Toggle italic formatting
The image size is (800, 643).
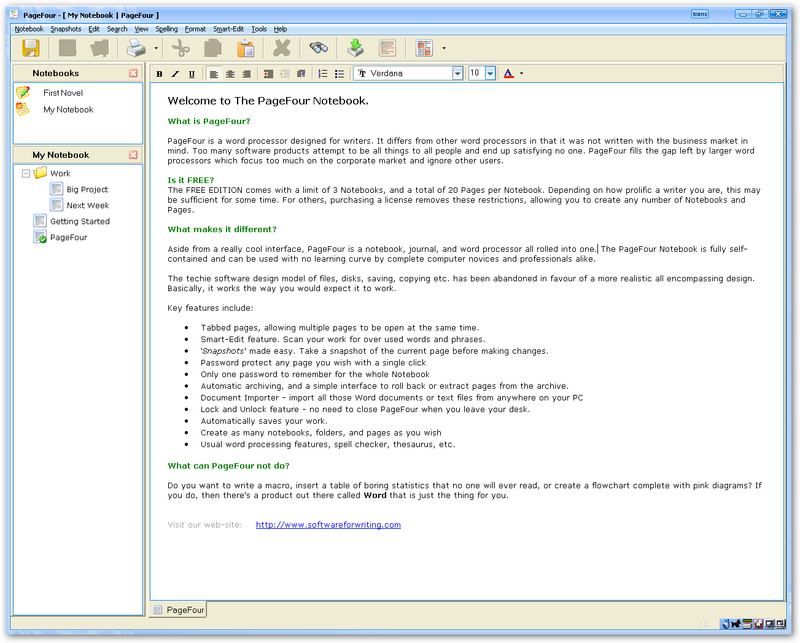pos(176,74)
